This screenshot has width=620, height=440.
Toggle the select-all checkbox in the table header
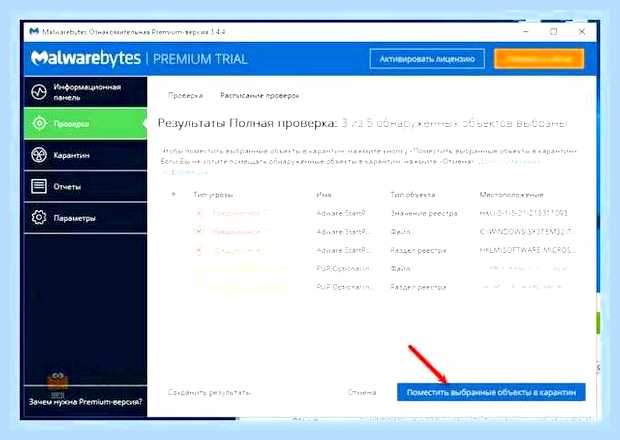point(173,194)
